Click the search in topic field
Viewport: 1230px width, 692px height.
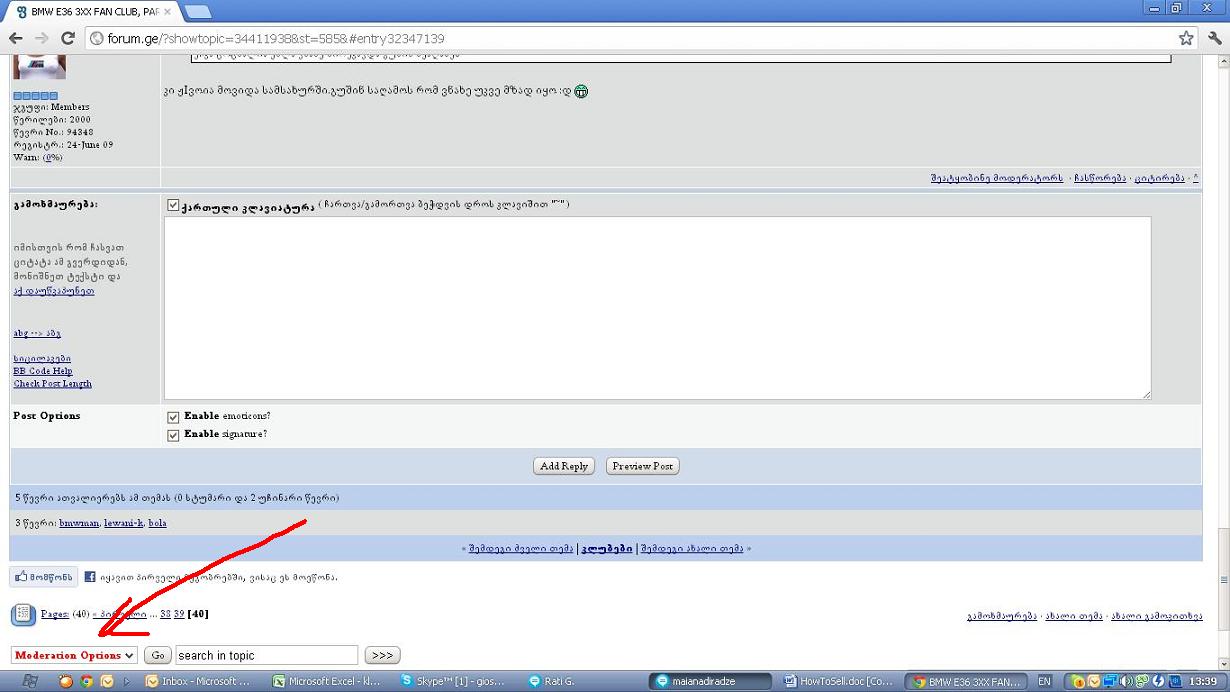[266, 655]
